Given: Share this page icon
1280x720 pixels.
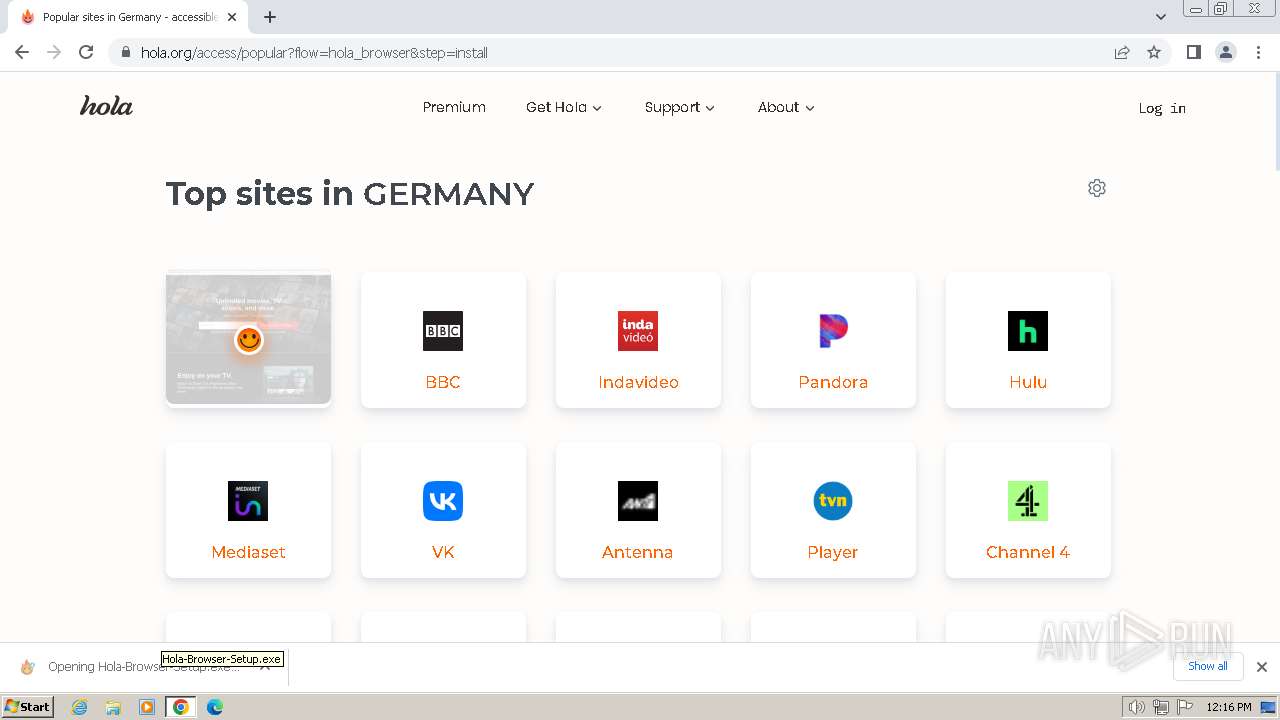Looking at the screenshot, I should coord(1122,52).
